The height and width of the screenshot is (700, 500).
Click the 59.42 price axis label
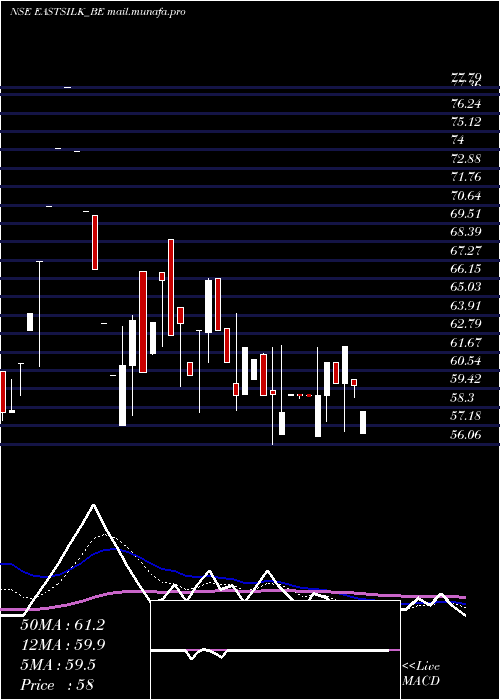[466, 379]
